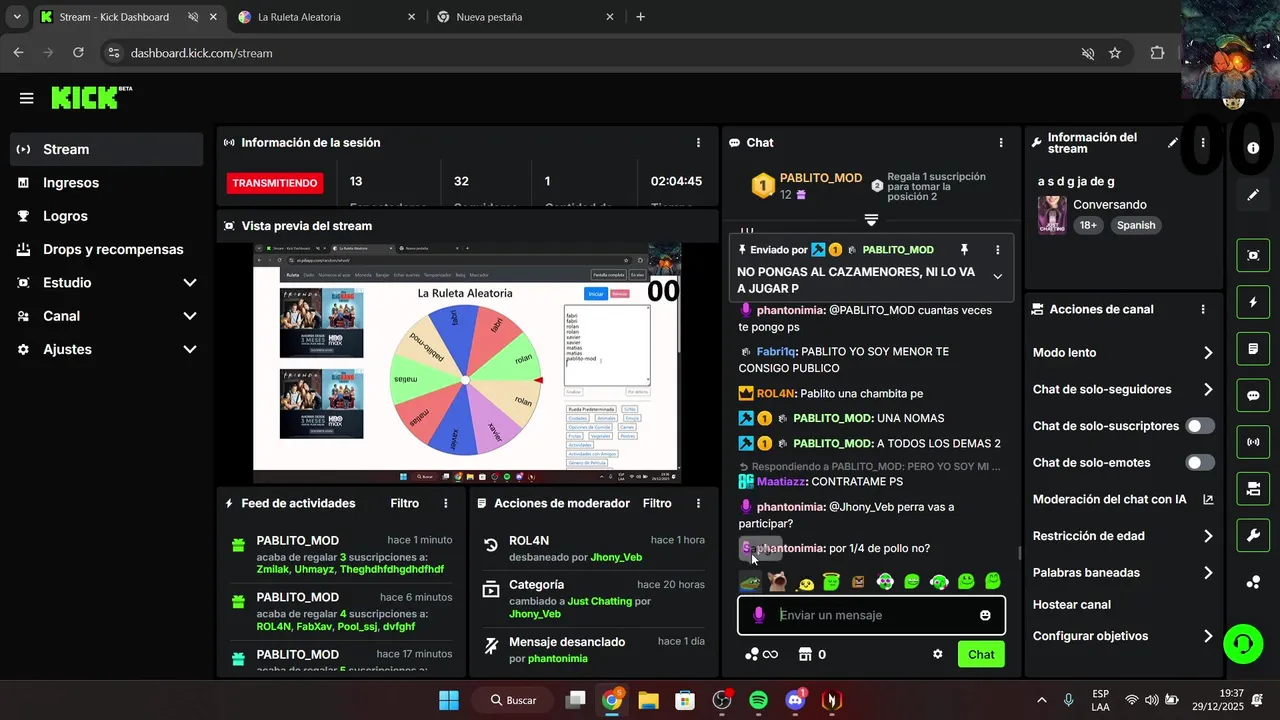The height and width of the screenshot is (720, 1280).
Task: Expand the Ajustes sidebar section
Action: point(107,349)
